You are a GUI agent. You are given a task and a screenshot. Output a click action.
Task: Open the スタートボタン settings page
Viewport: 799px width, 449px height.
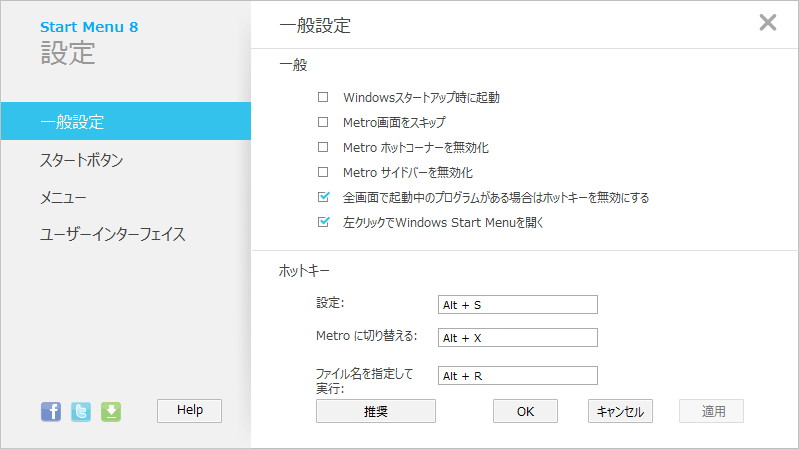click(x=82, y=160)
